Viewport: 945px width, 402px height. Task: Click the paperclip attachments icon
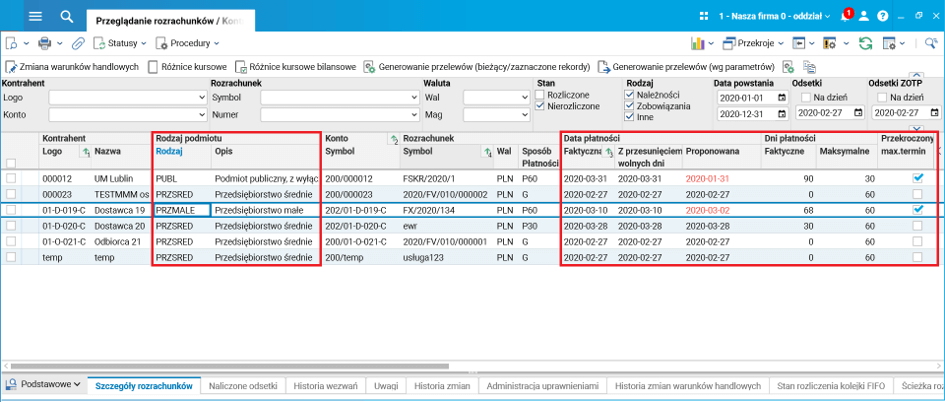tap(78, 43)
